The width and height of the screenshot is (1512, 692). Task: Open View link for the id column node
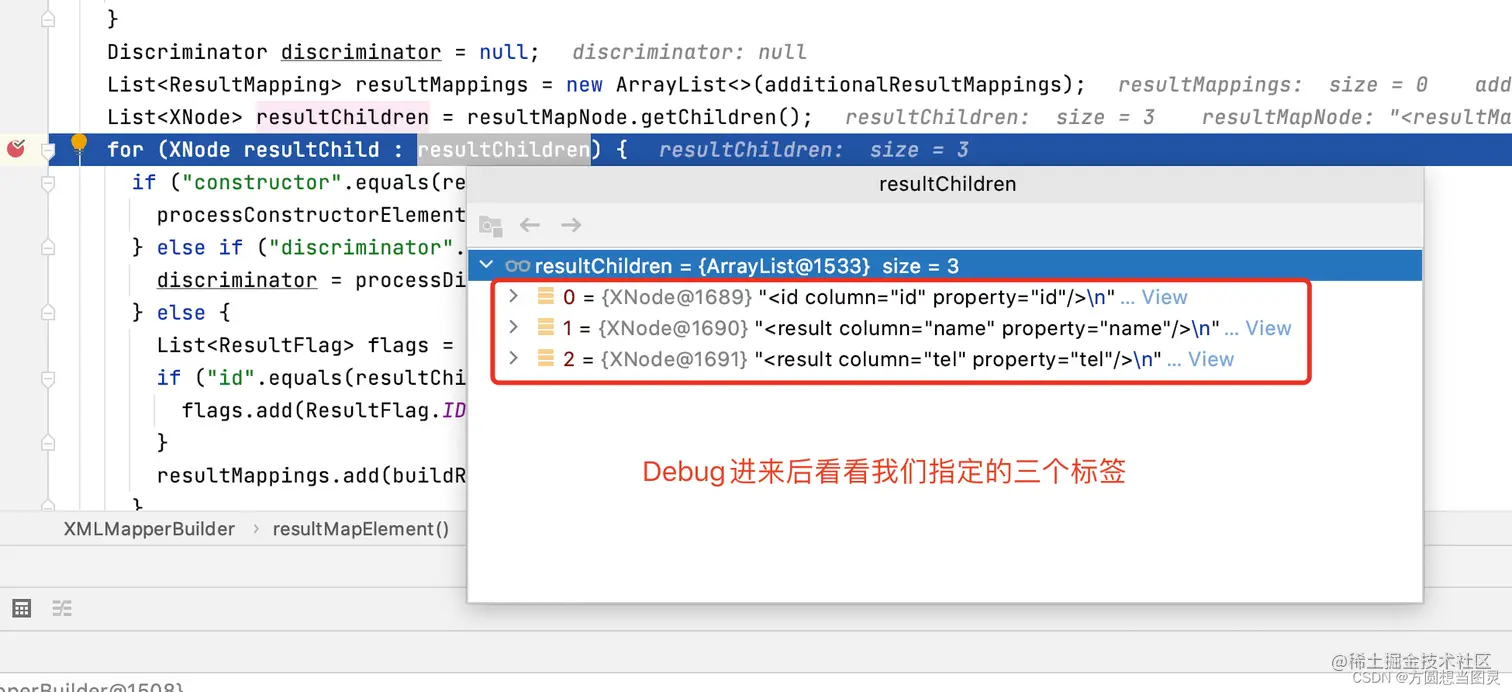(x=1164, y=297)
